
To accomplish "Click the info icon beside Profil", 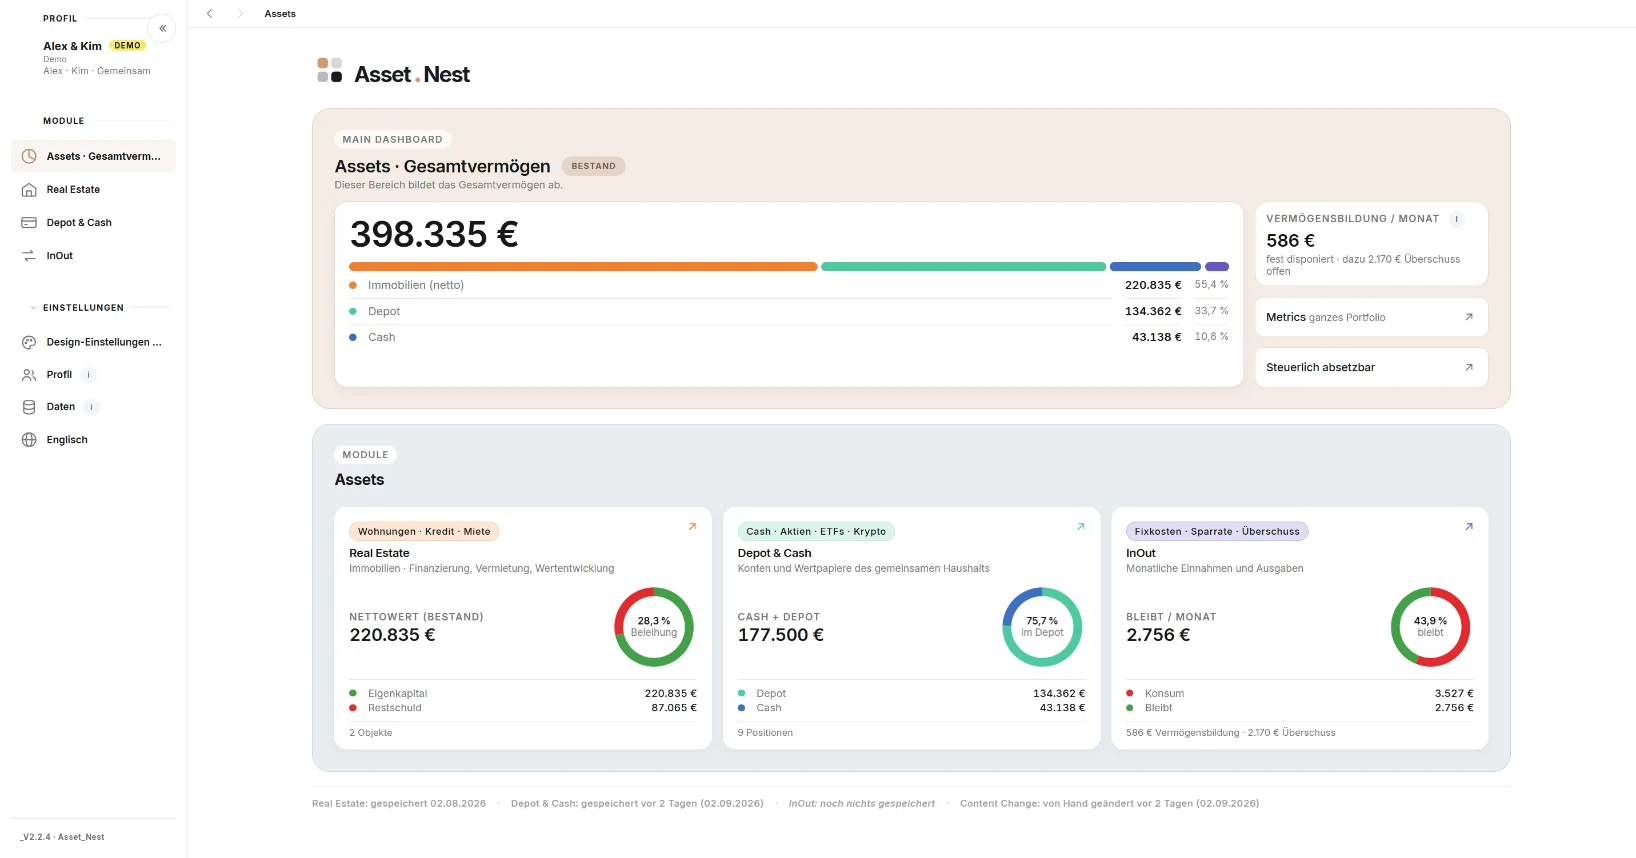I will coord(89,375).
